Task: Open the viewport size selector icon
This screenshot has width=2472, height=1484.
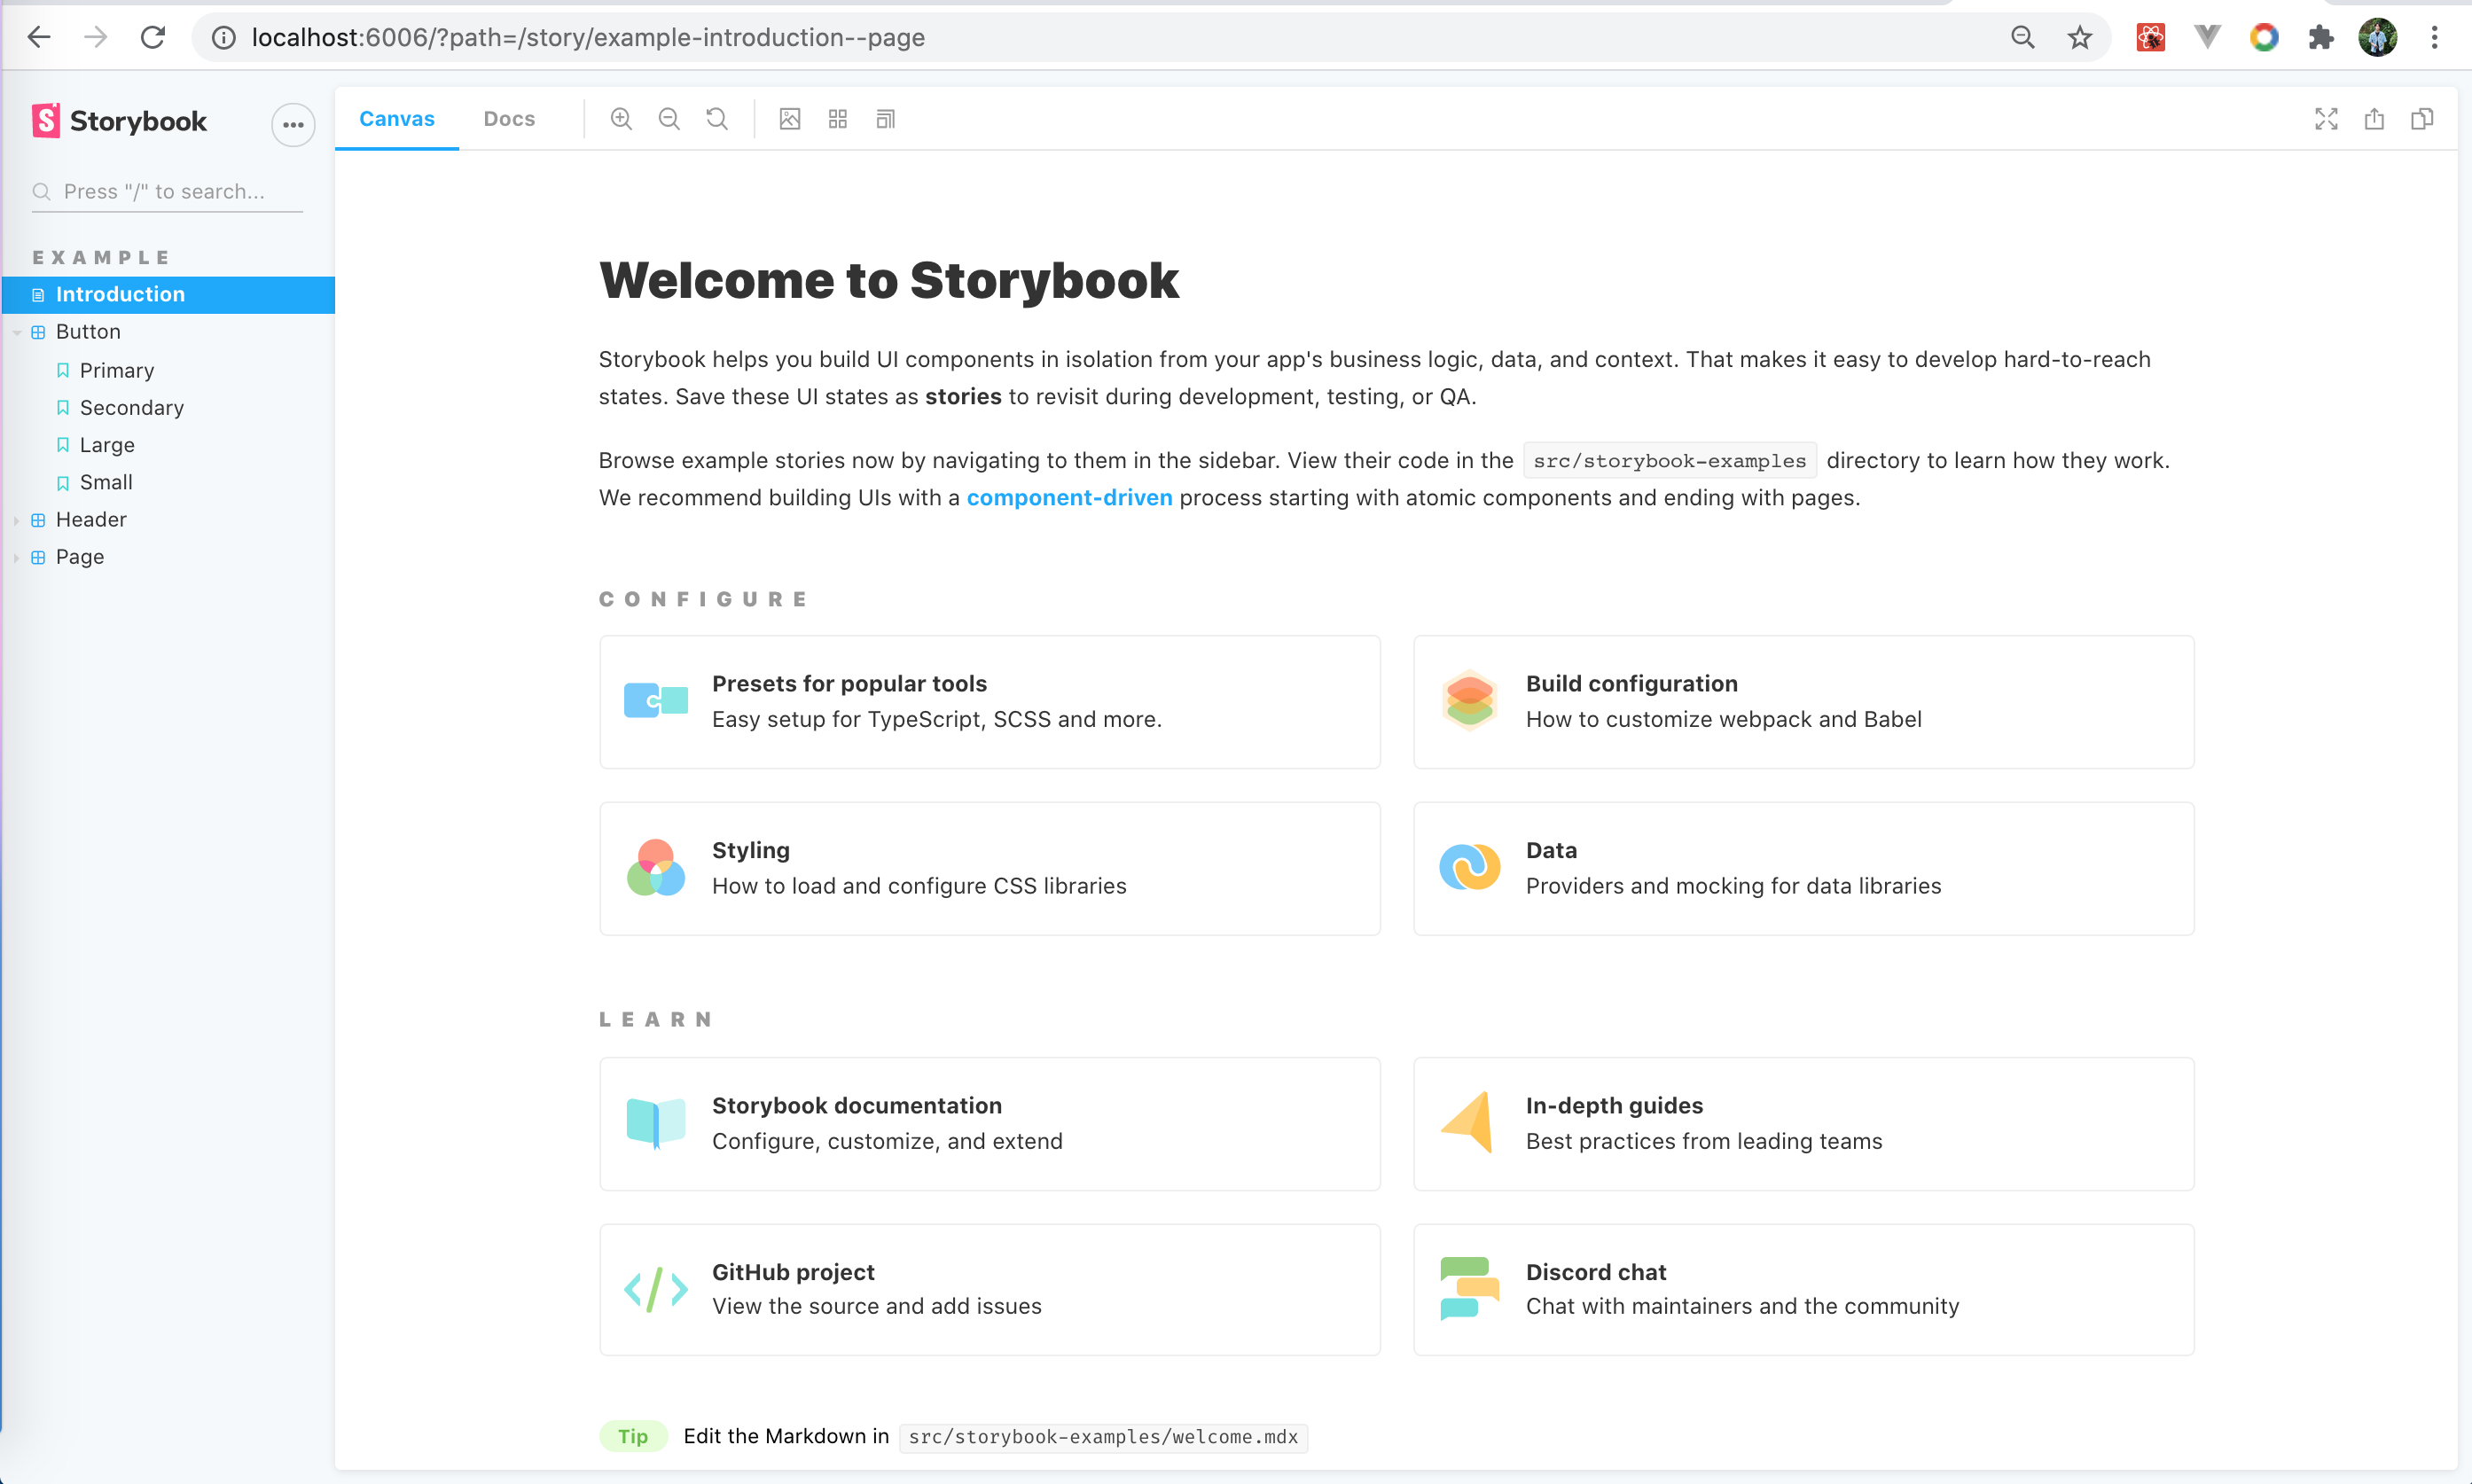Action: [x=886, y=119]
